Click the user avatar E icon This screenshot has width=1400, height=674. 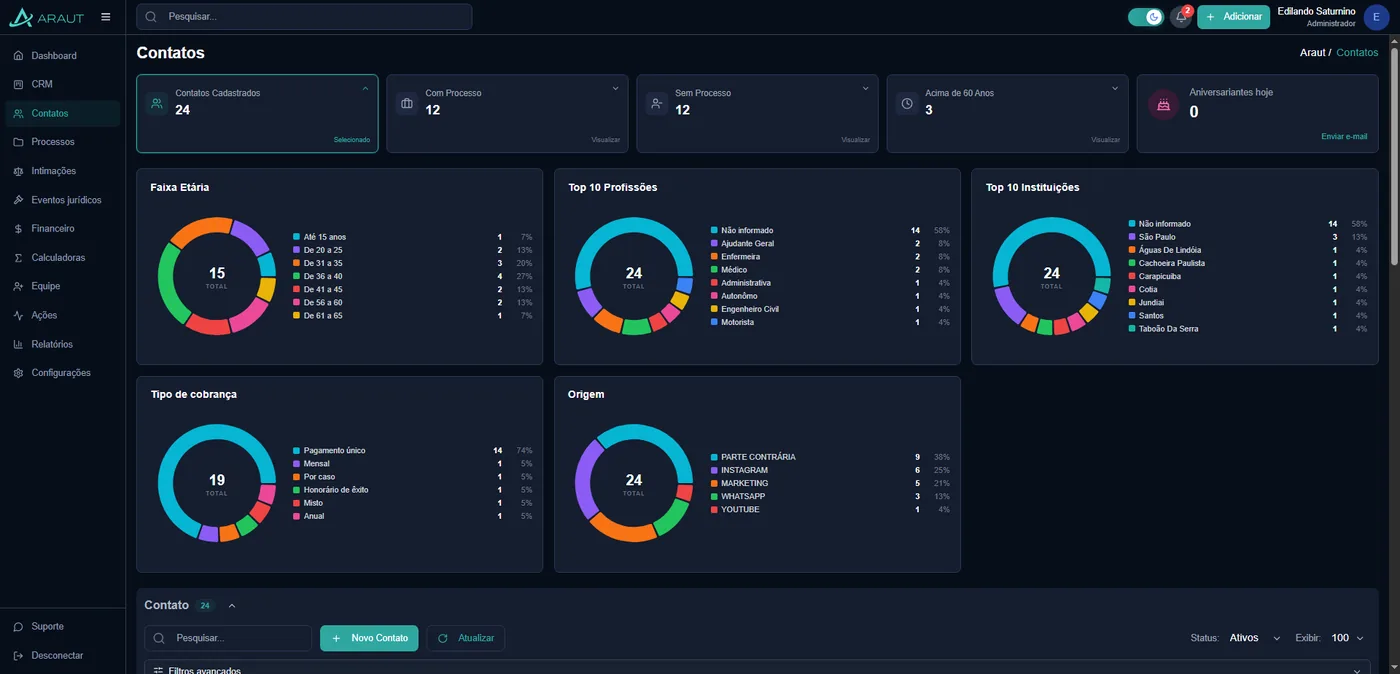(1377, 17)
